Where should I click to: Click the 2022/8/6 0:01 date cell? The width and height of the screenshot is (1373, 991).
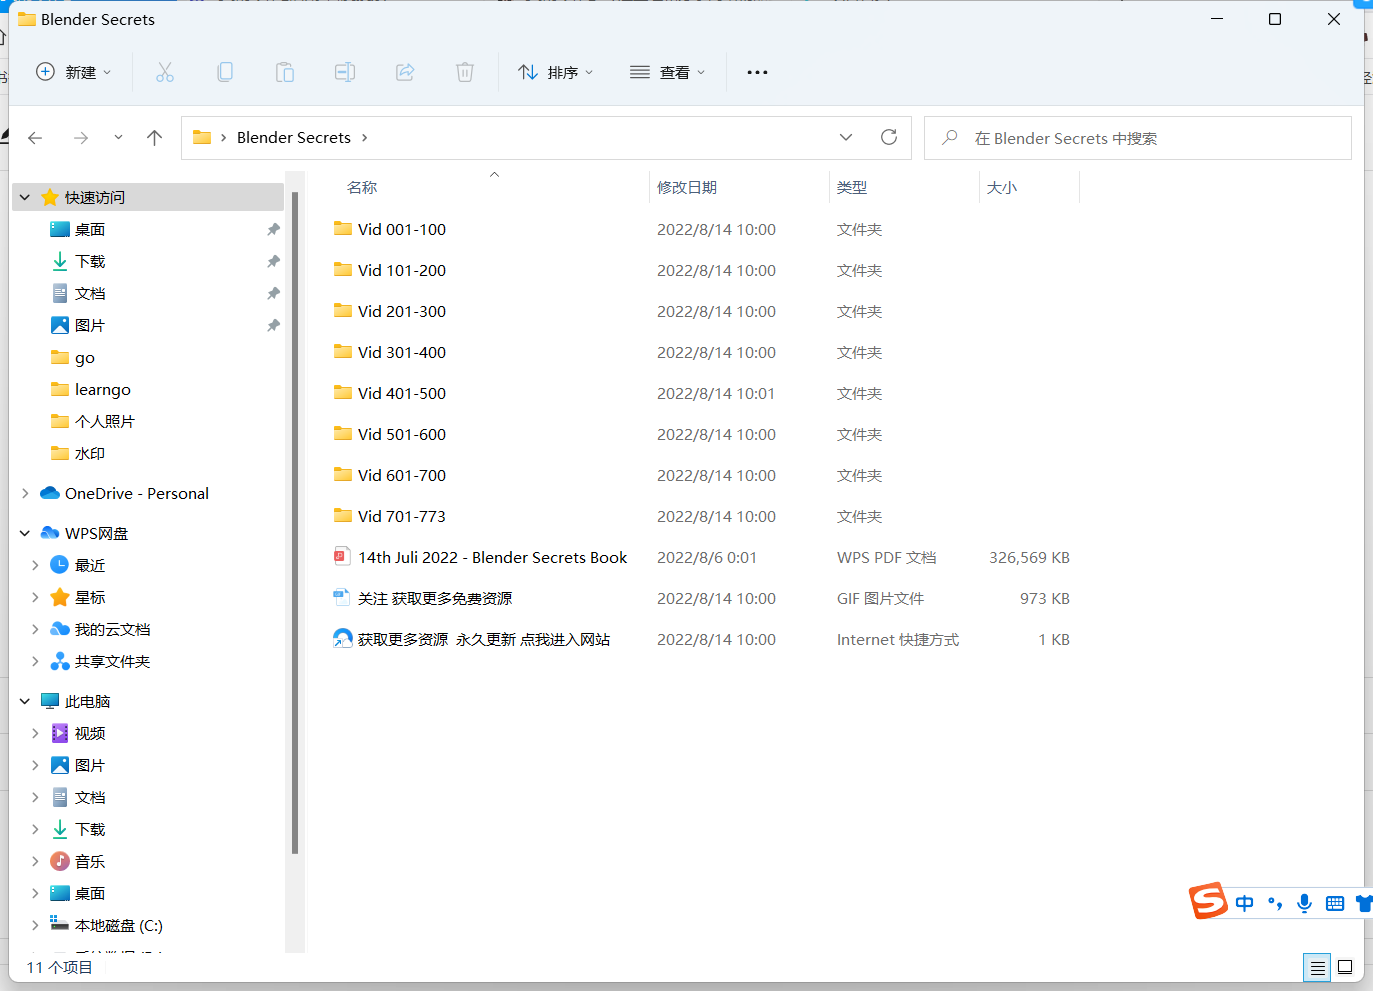(x=707, y=557)
